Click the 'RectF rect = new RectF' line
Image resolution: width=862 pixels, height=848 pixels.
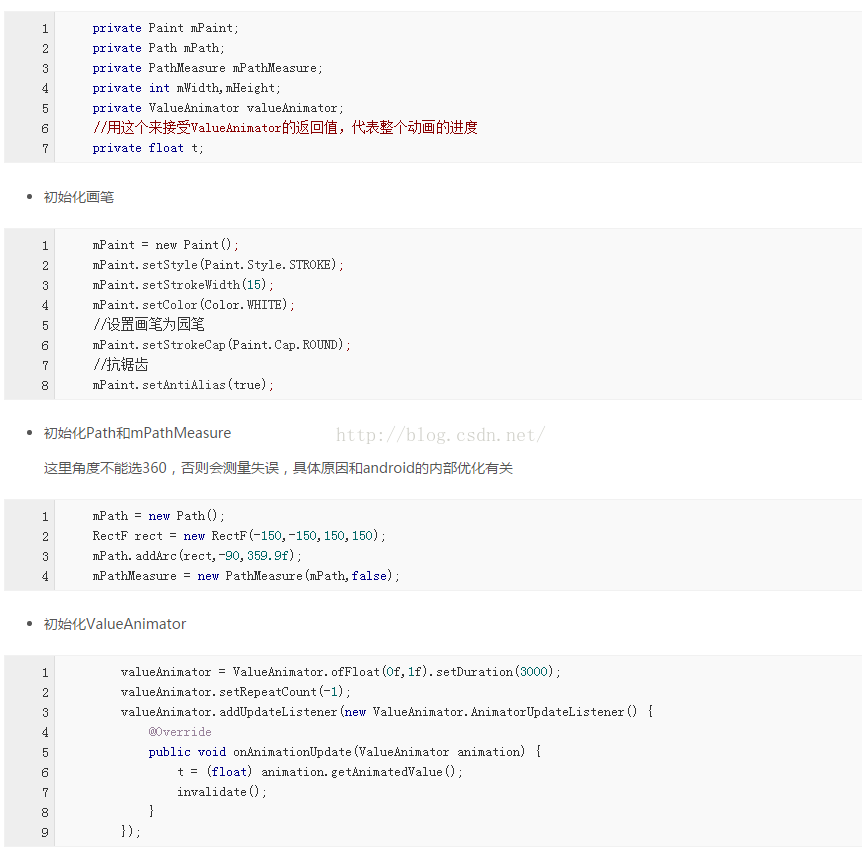(239, 536)
